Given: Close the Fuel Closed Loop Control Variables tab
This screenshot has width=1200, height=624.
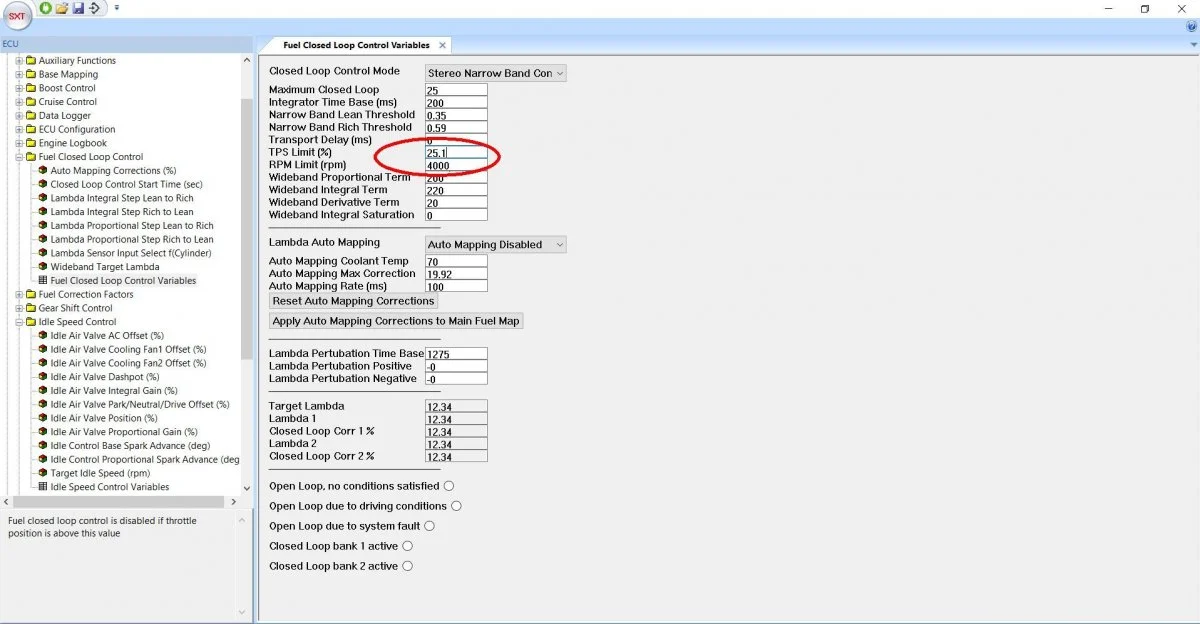Looking at the screenshot, I should point(443,45).
